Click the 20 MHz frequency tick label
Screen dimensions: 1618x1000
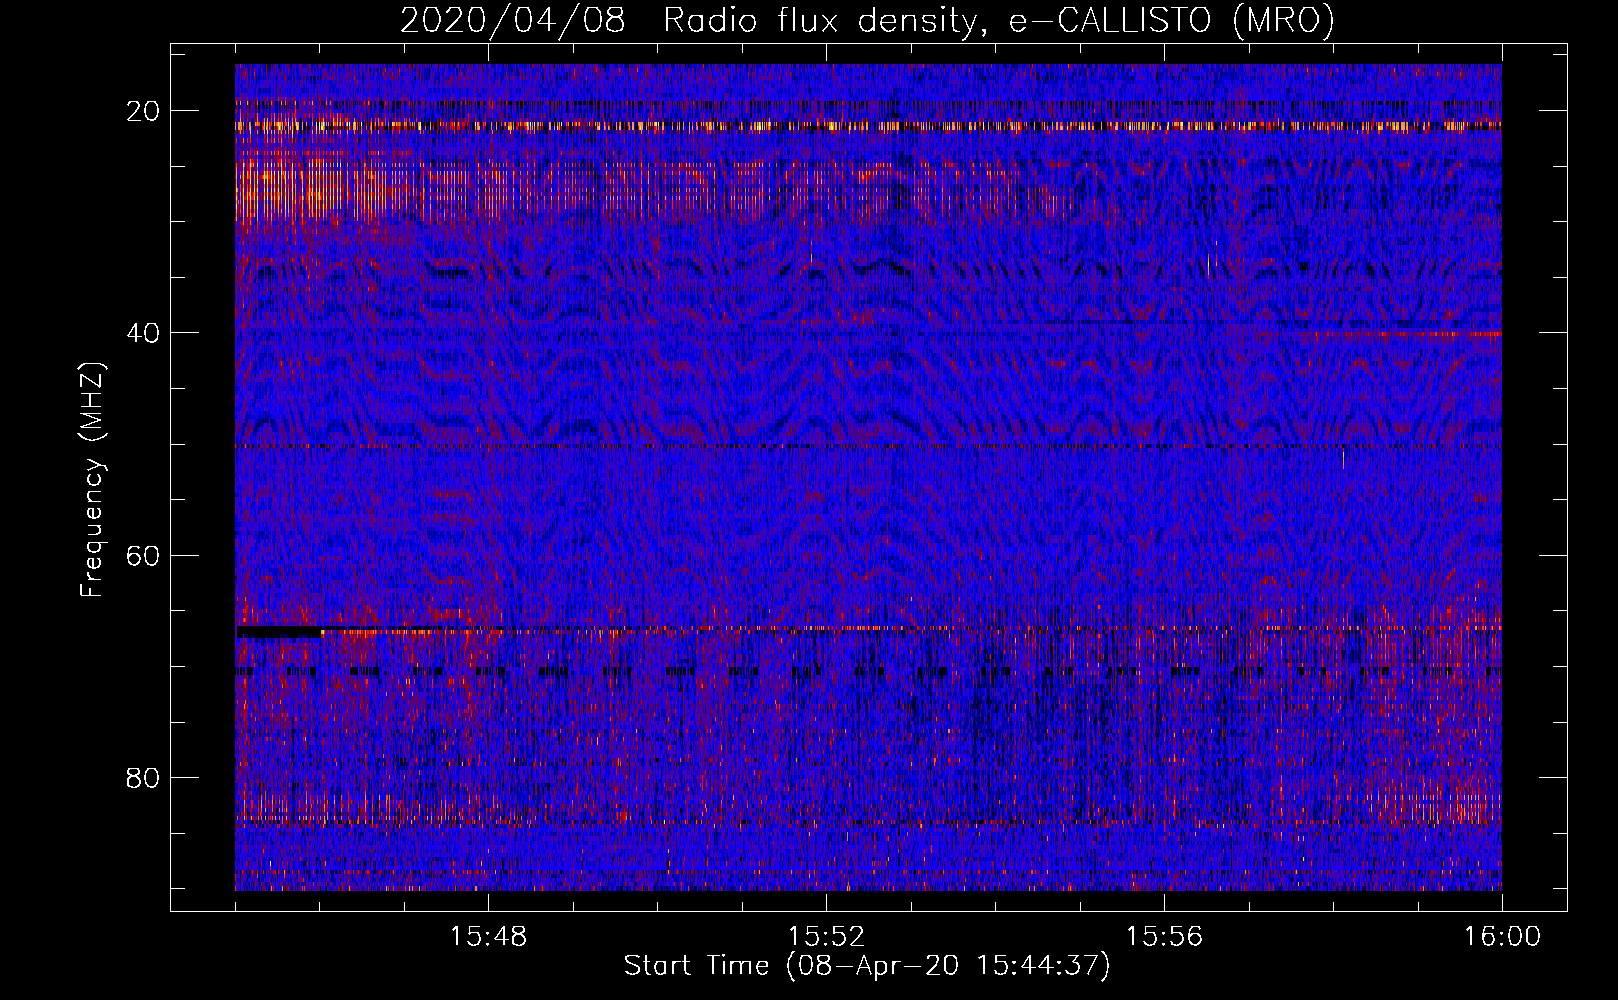[144, 111]
